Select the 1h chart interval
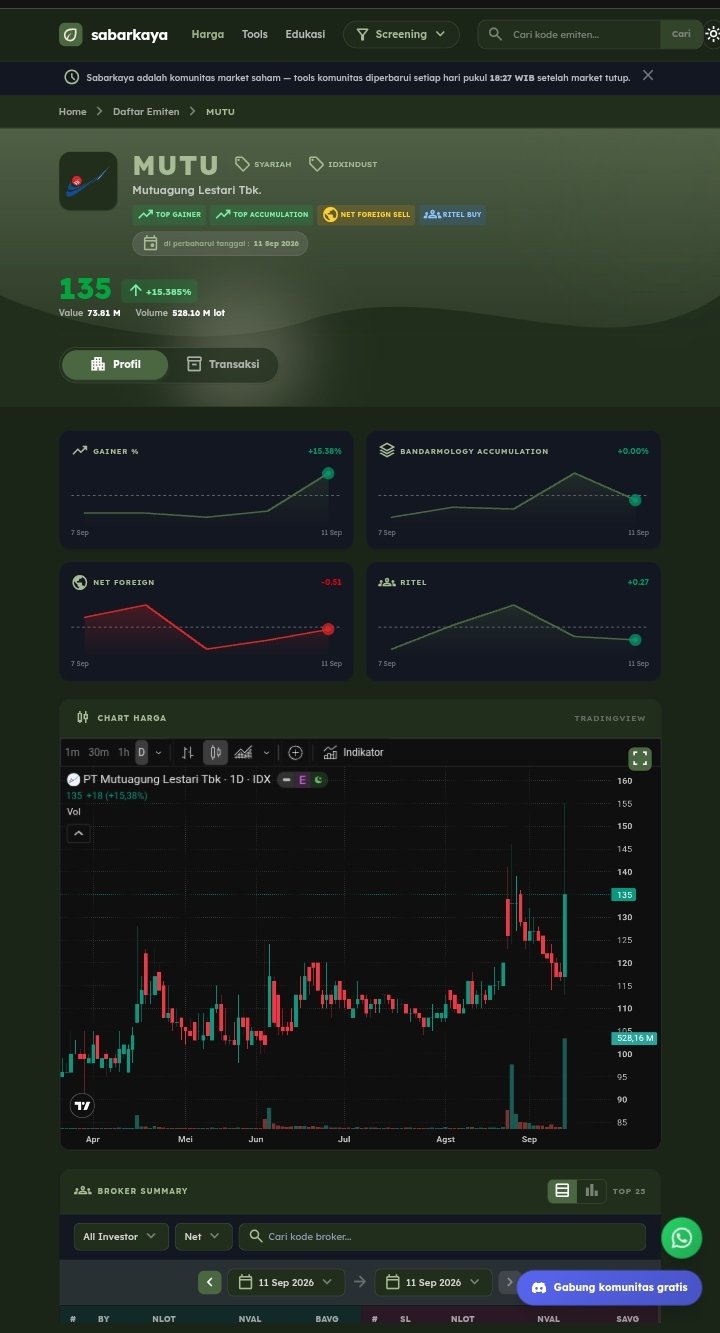Viewport: 720px width, 1333px height. click(x=123, y=752)
